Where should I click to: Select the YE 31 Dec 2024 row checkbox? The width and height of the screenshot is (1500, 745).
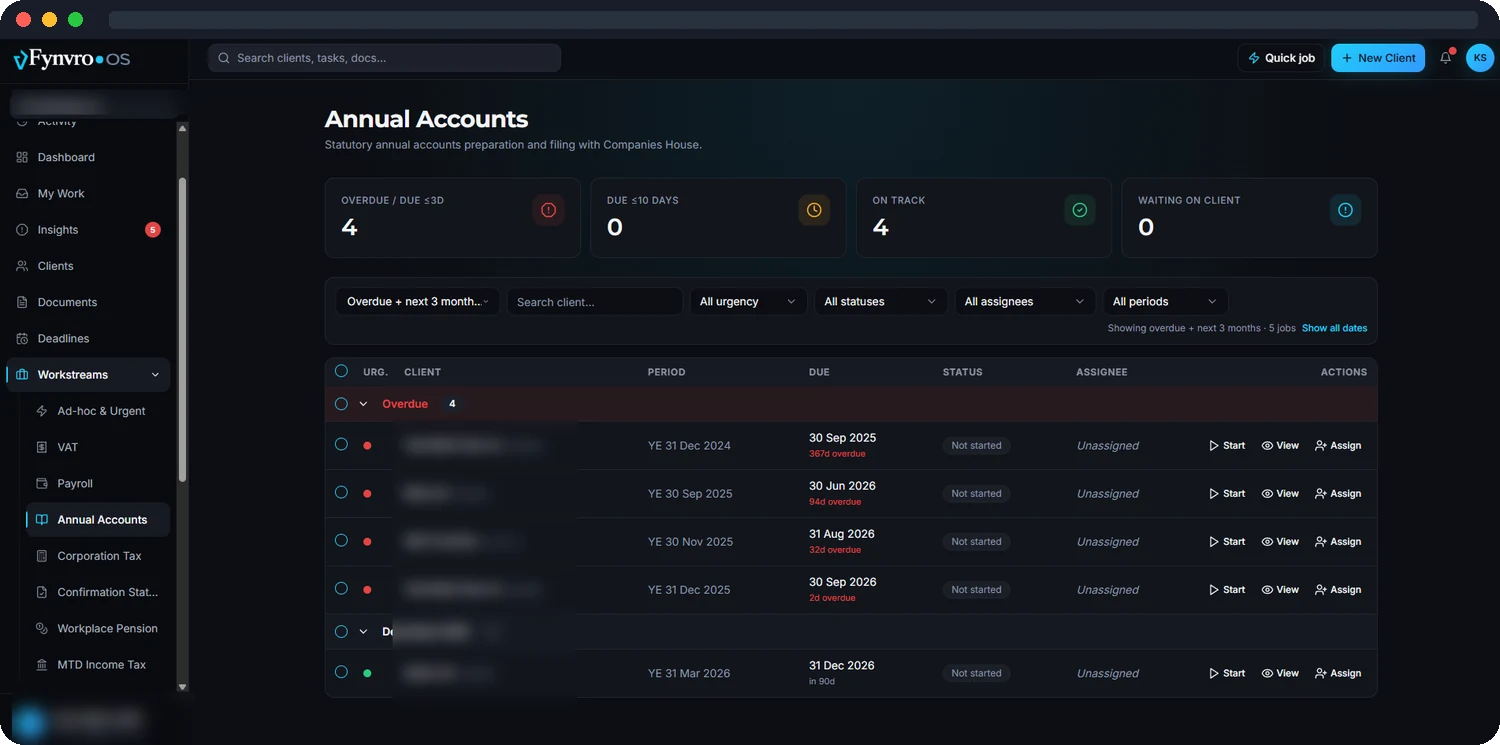[x=341, y=444]
